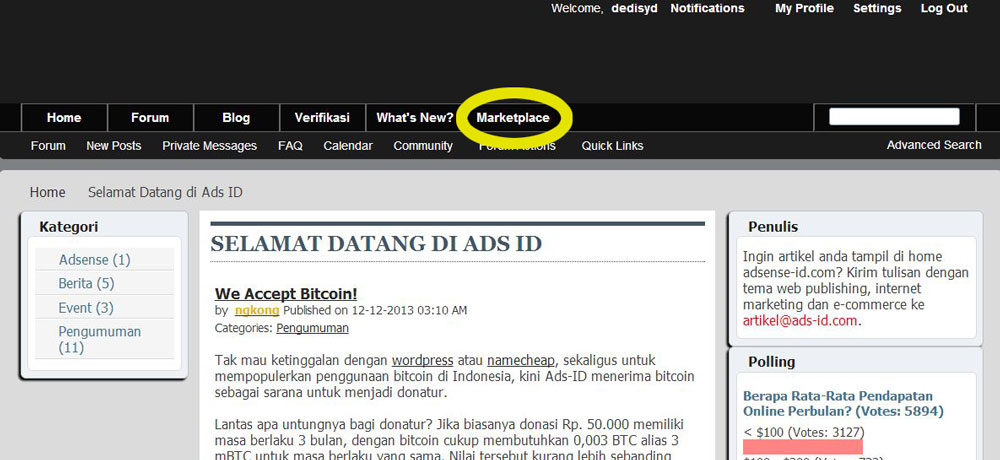Select the Adsense category
Screen dimensions: 1000x460
[94, 260]
